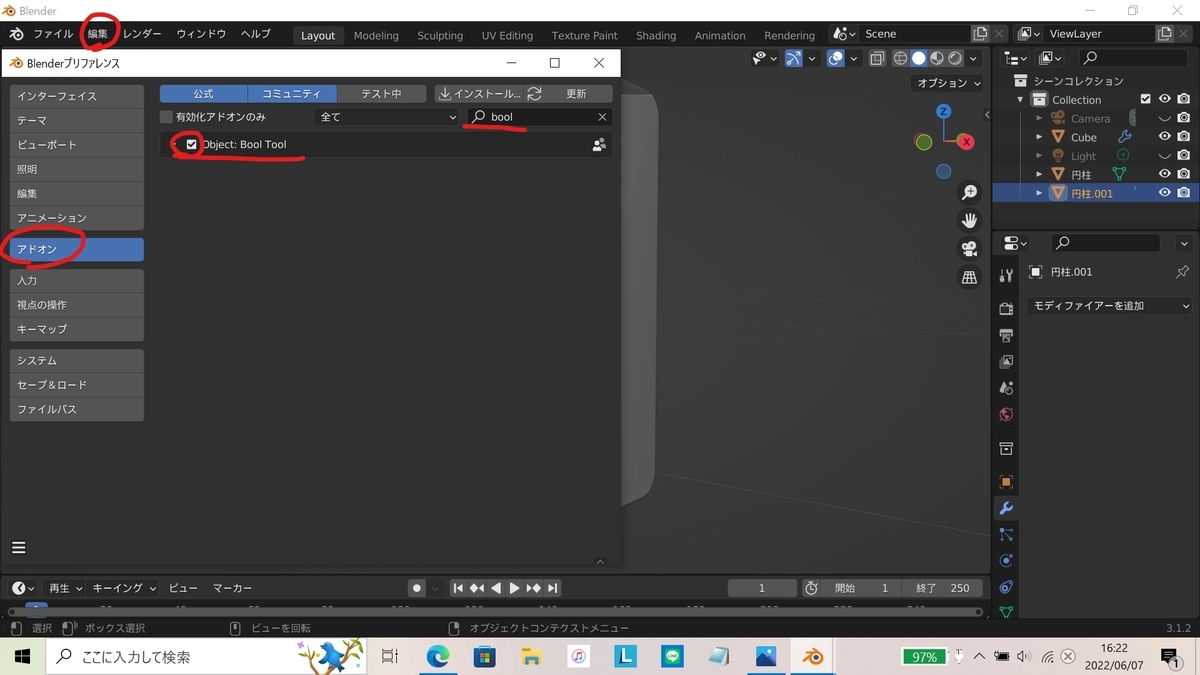This screenshot has width=1200, height=675.
Task: Open the オプション dropdown in viewport
Action: tap(948, 83)
